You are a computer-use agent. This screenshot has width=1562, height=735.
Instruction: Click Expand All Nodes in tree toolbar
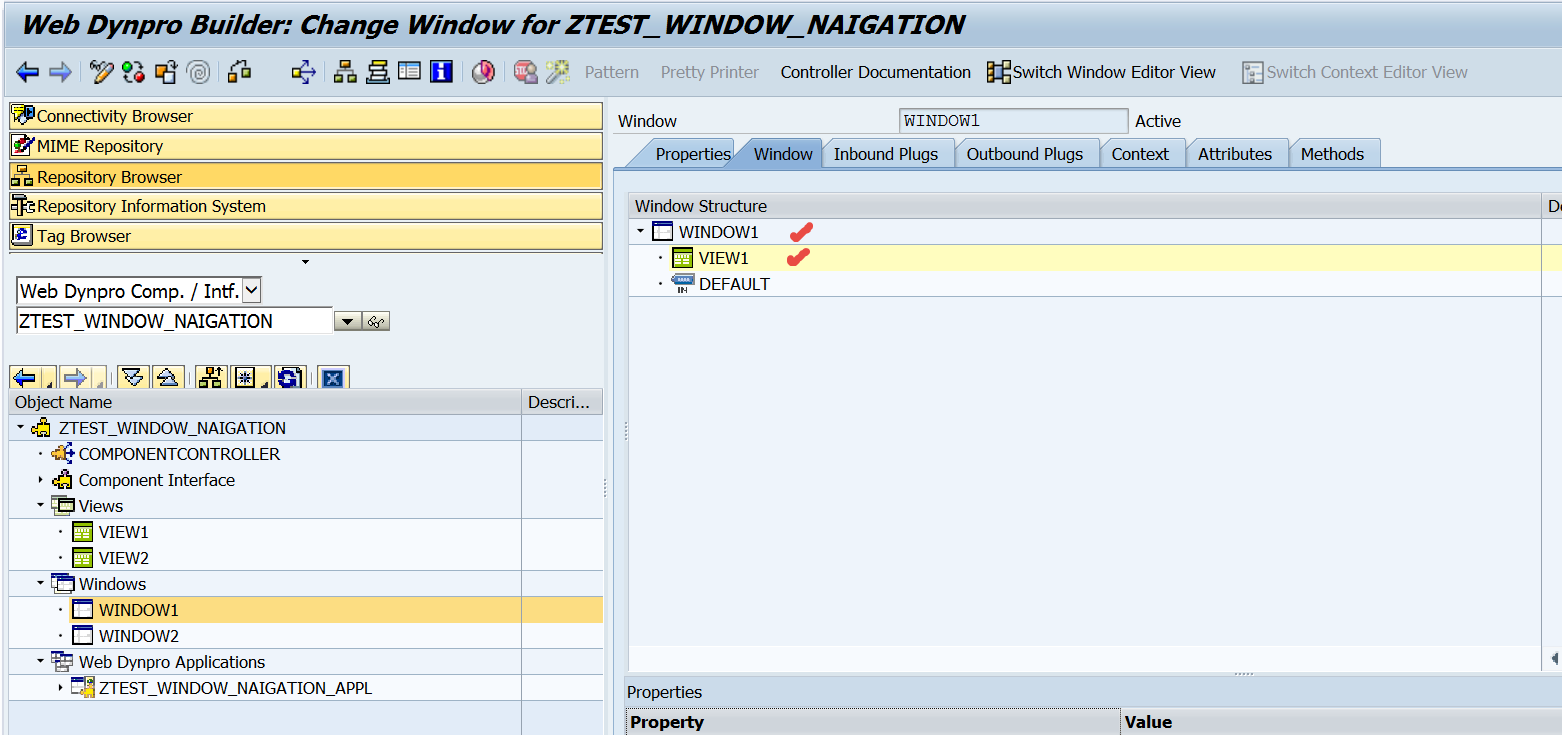(x=132, y=378)
